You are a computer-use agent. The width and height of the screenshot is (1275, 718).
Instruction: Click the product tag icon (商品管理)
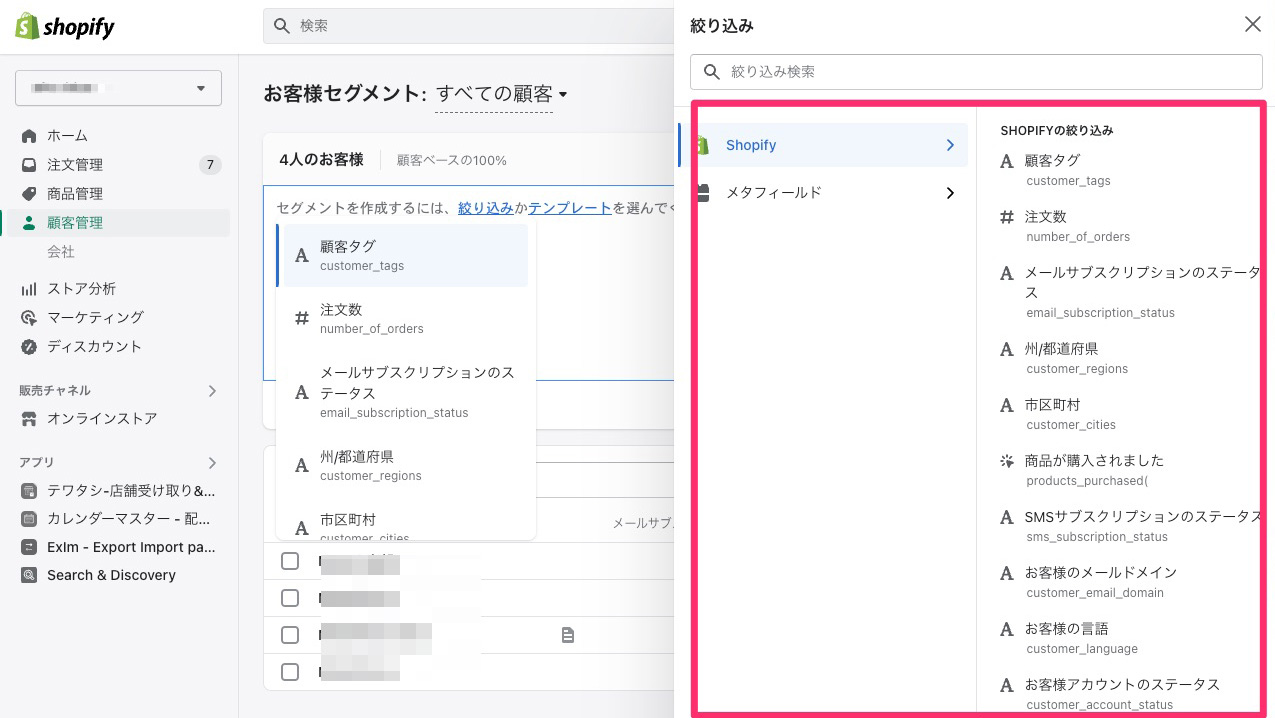(29, 194)
